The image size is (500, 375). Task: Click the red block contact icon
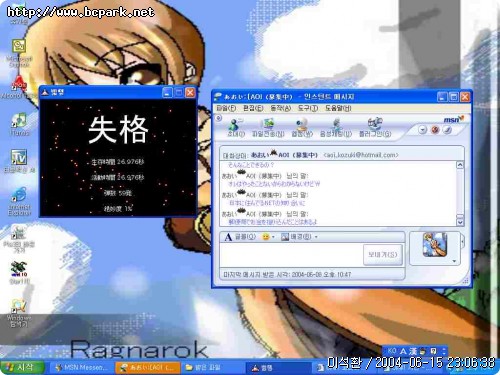point(435,130)
